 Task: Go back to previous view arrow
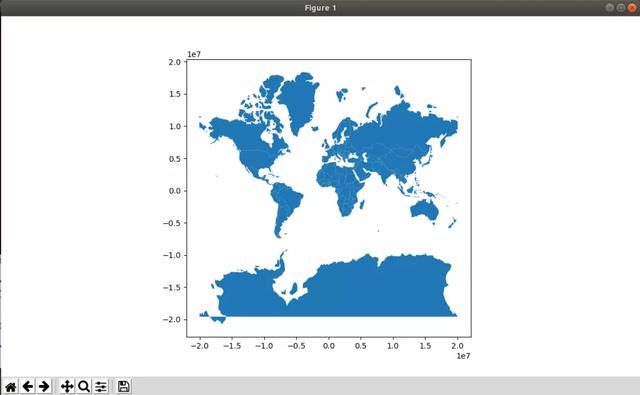pyautogui.click(x=28, y=386)
